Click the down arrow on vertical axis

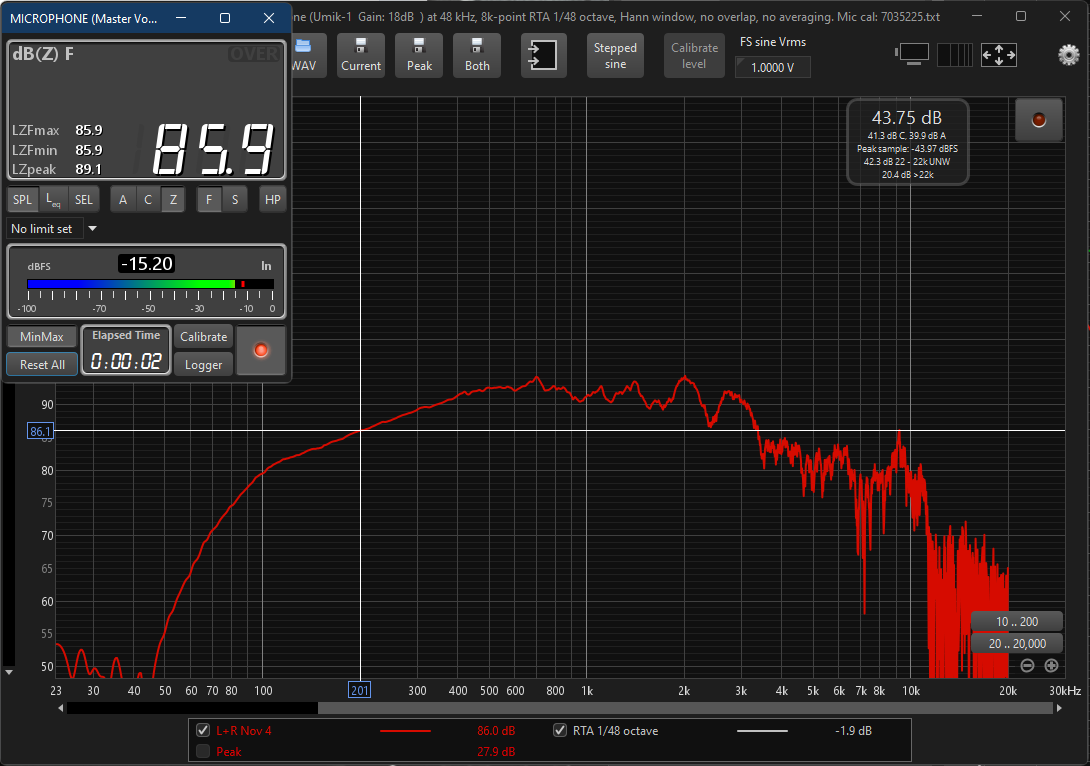[x=9, y=672]
